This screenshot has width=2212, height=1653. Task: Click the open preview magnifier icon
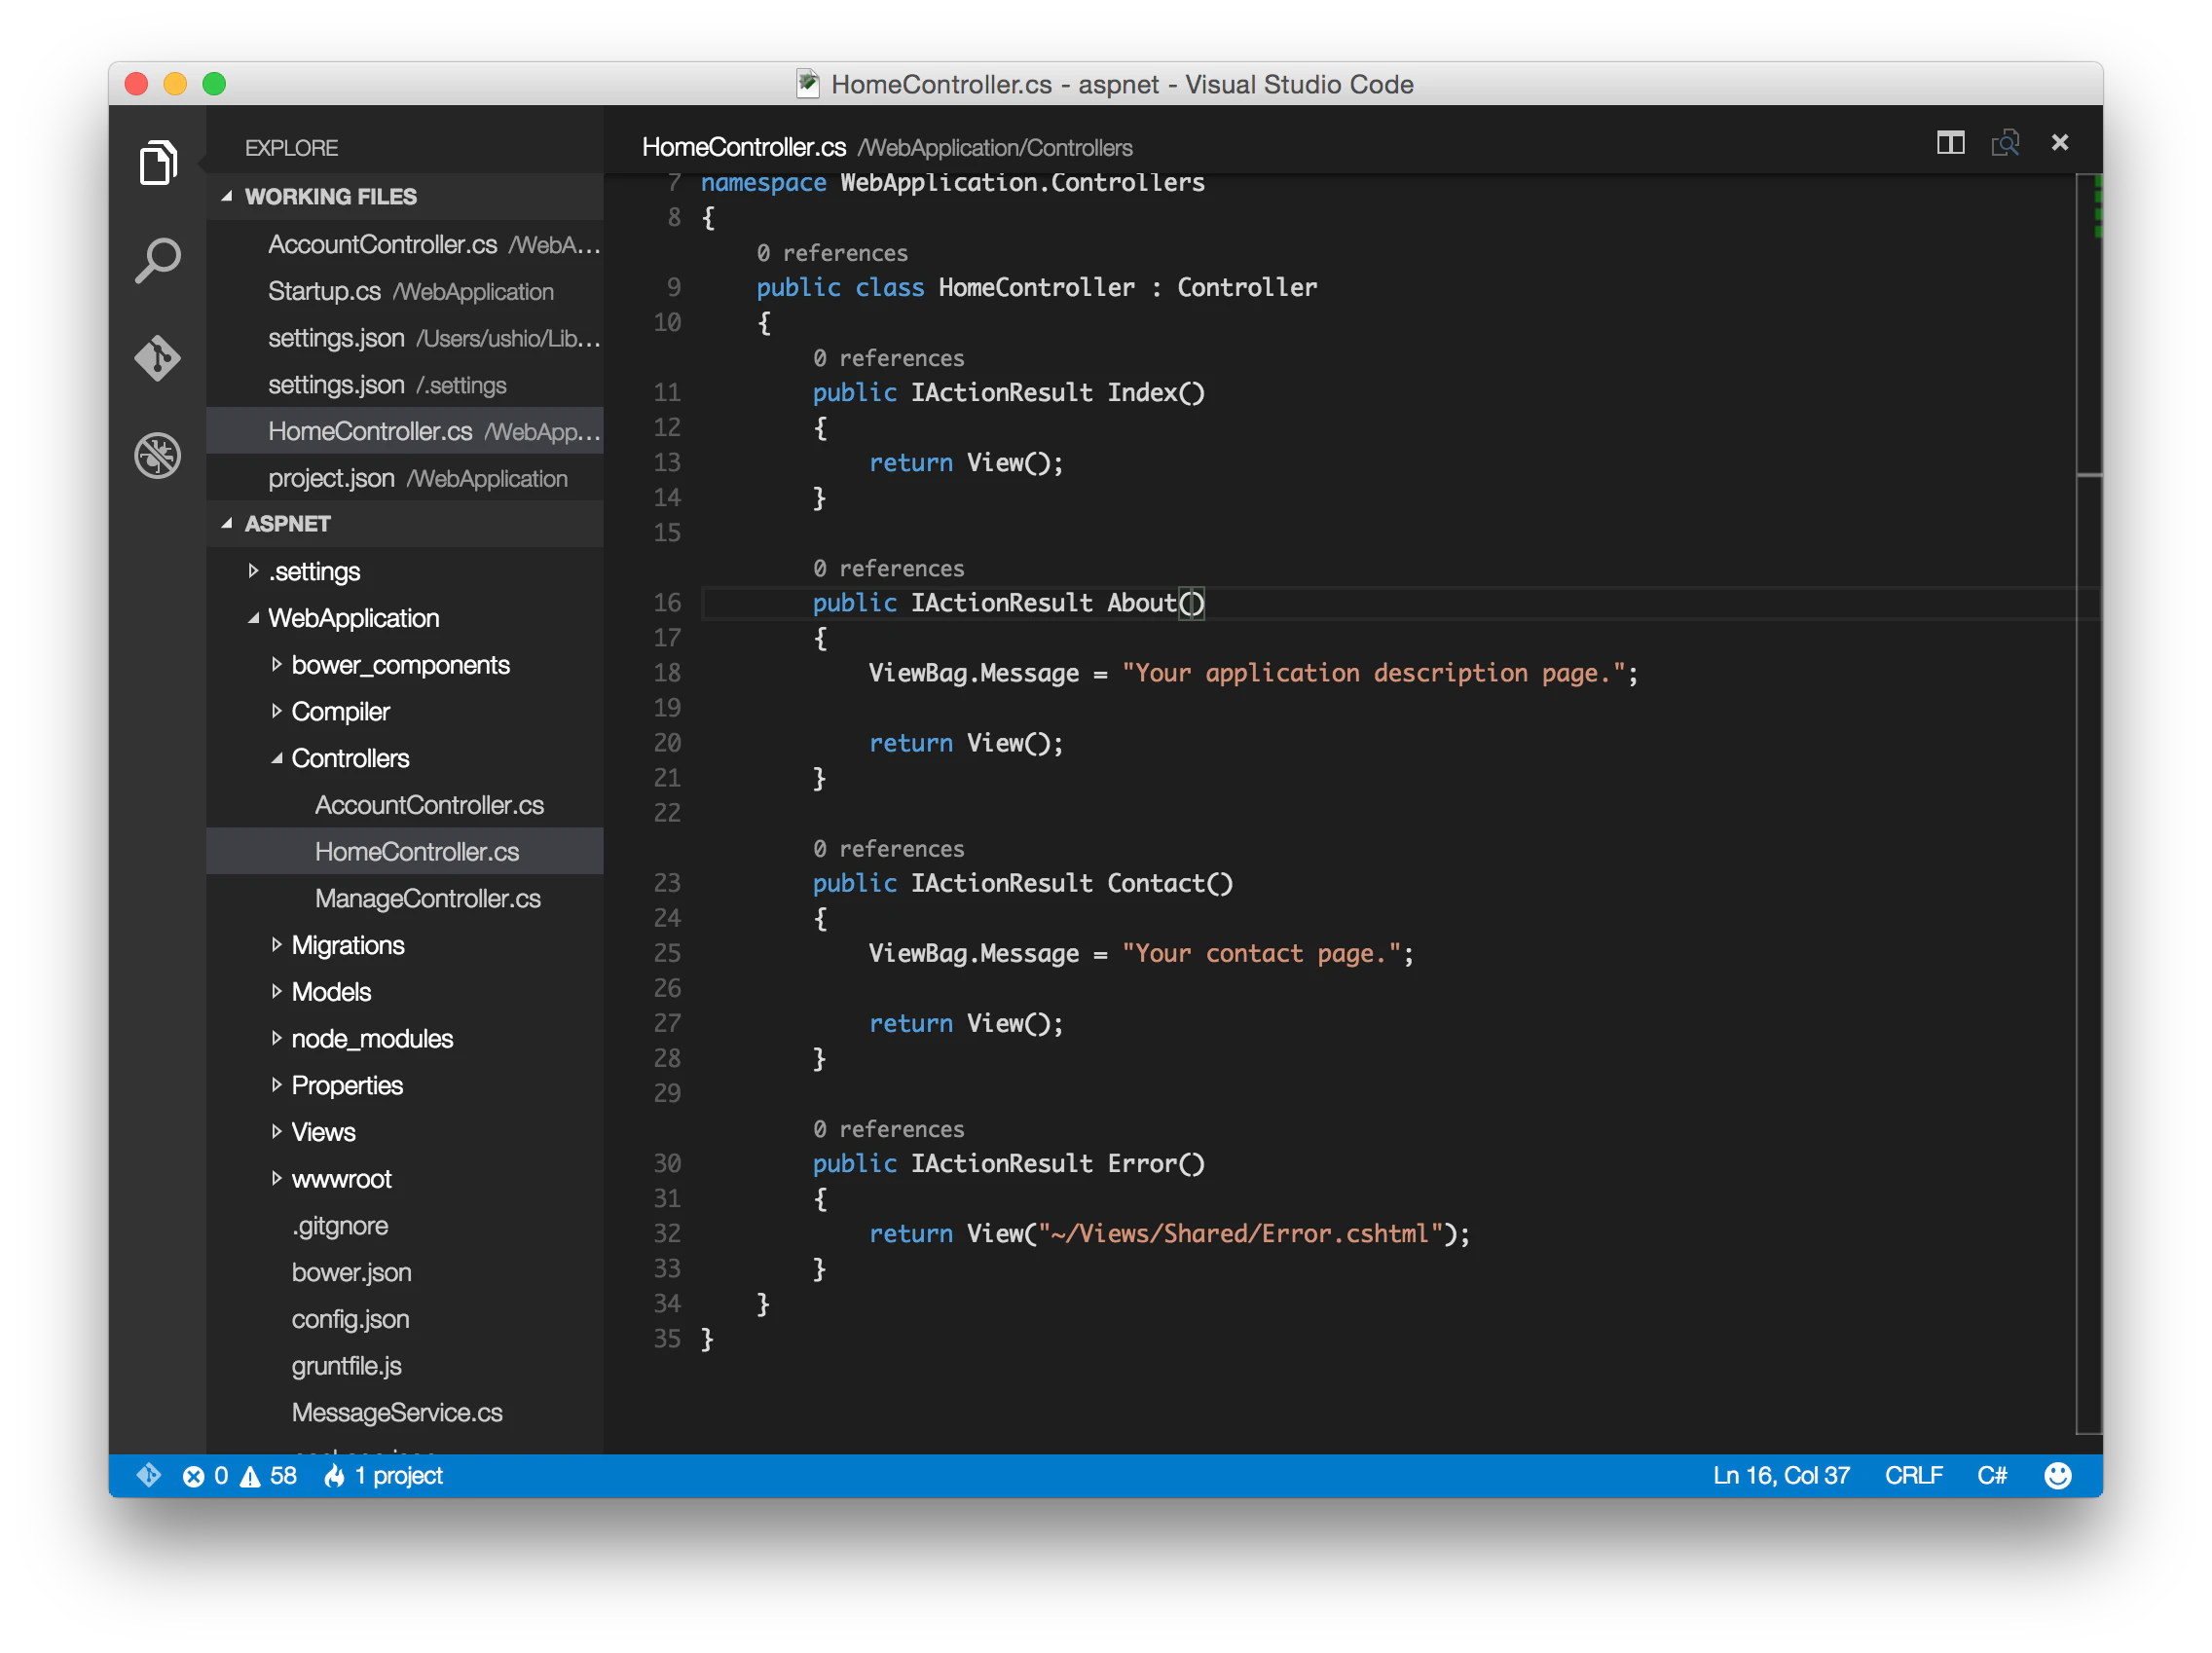click(x=2005, y=143)
